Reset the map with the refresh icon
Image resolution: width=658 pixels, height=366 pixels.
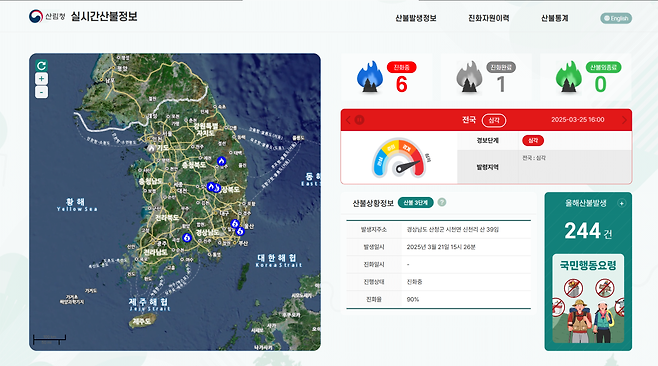41,65
